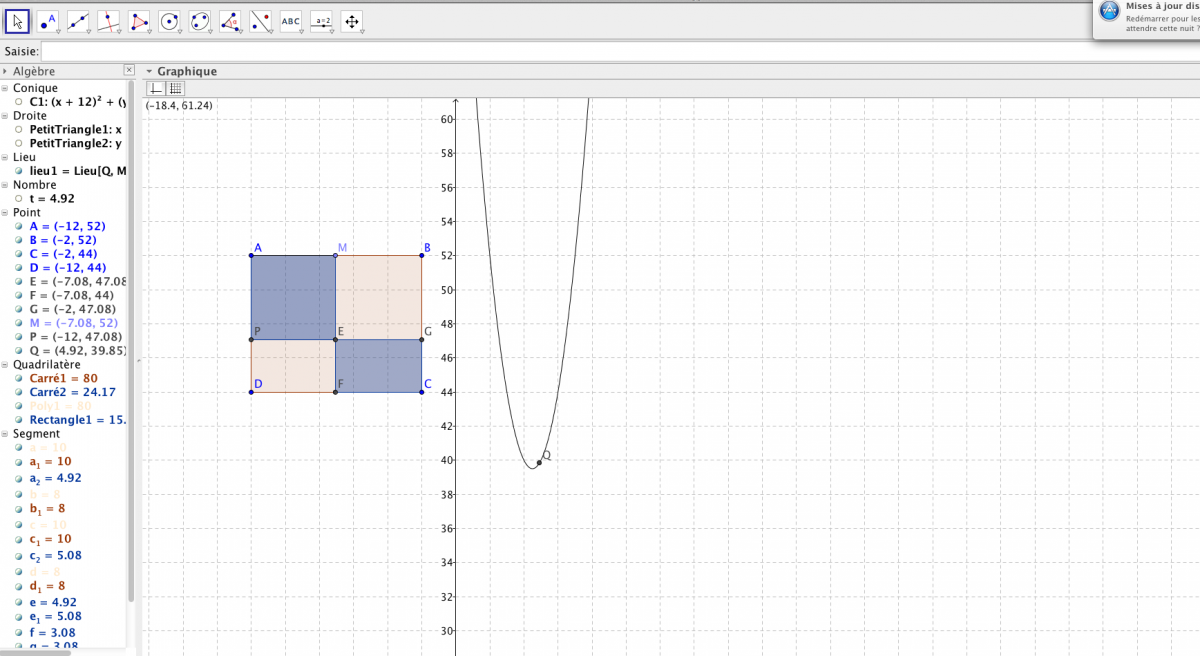The height and width of the screenshot is (656, 1200).
Task: Toggle visibility of conic C1
Action: point(19,102)
